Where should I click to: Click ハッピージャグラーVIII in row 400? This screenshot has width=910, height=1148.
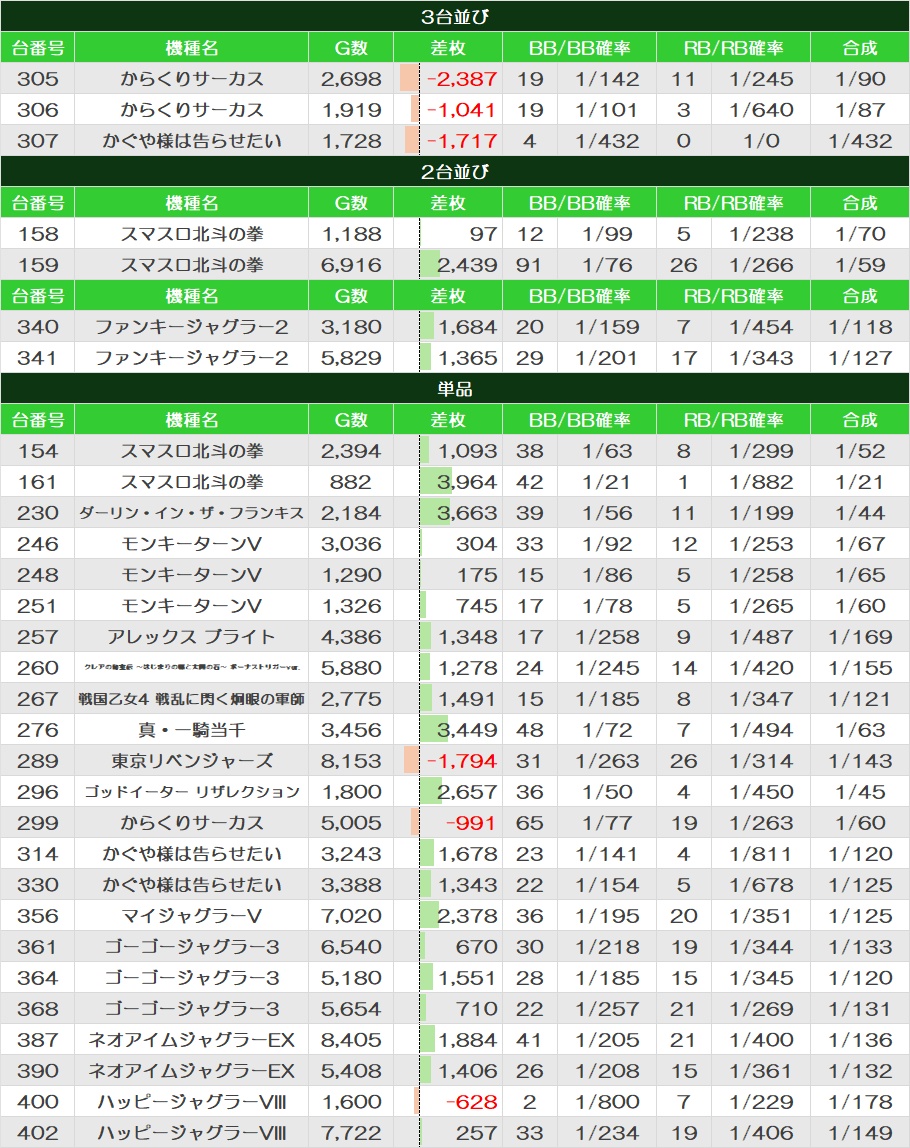(x=192, y=1102)
